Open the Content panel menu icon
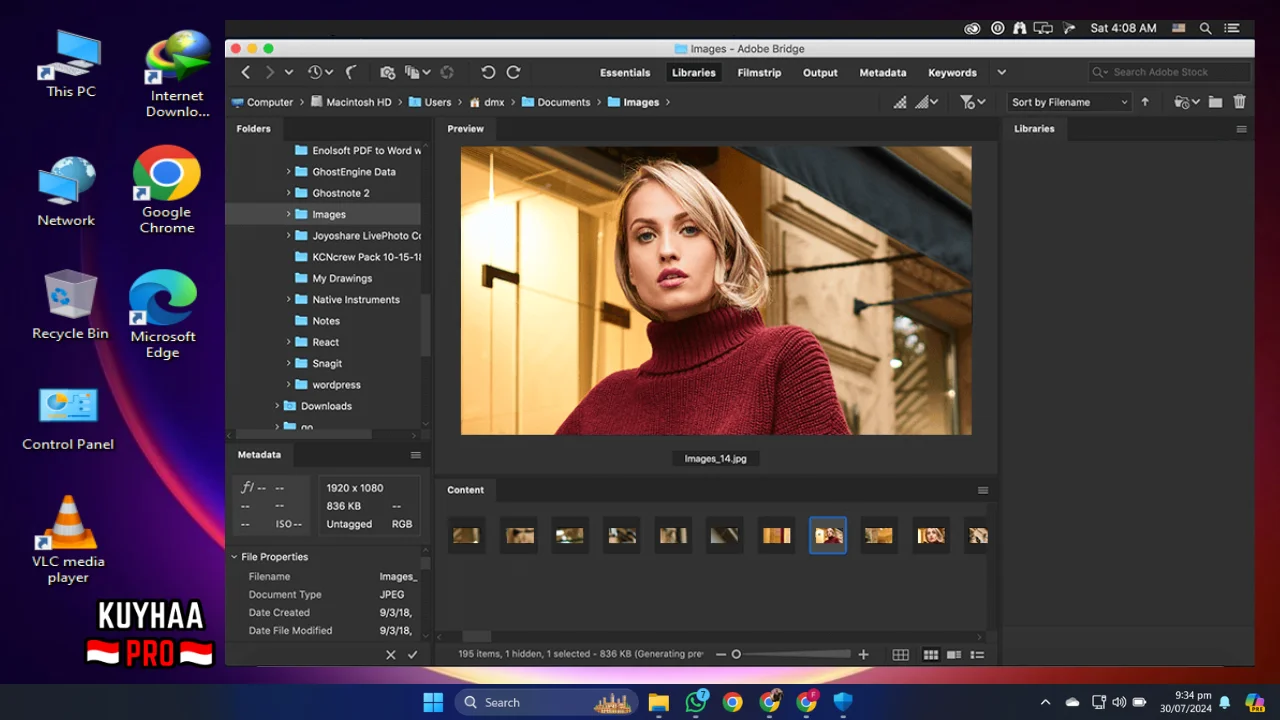1280x720 pixels. [x=983, y=490]
